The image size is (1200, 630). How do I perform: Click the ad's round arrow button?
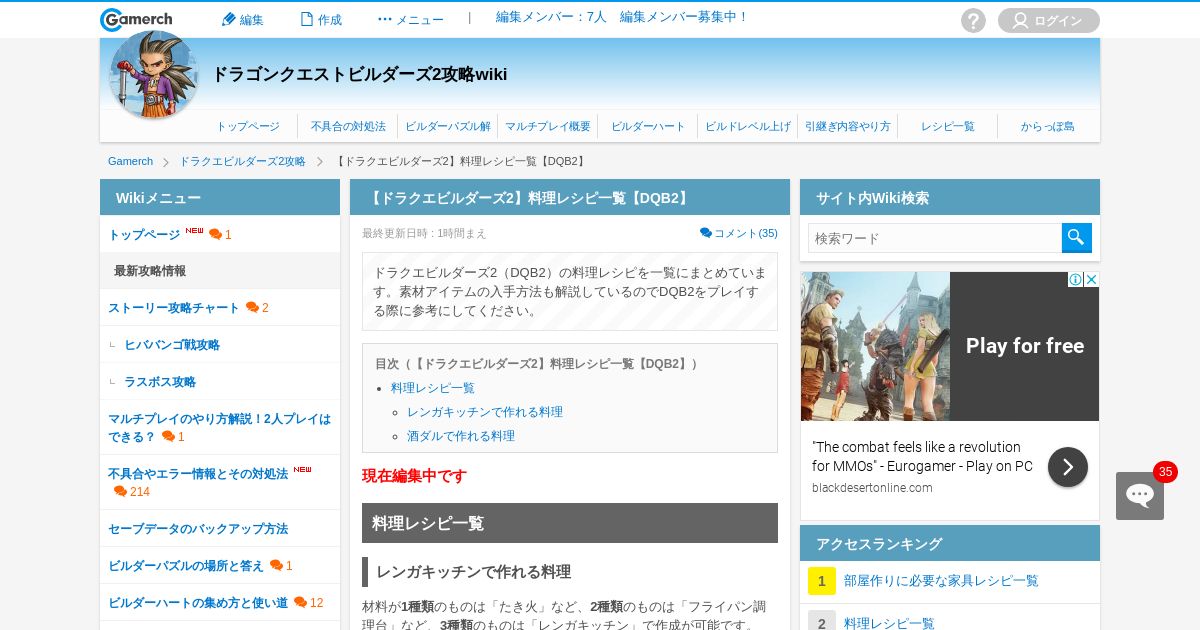coord(1068,467)
